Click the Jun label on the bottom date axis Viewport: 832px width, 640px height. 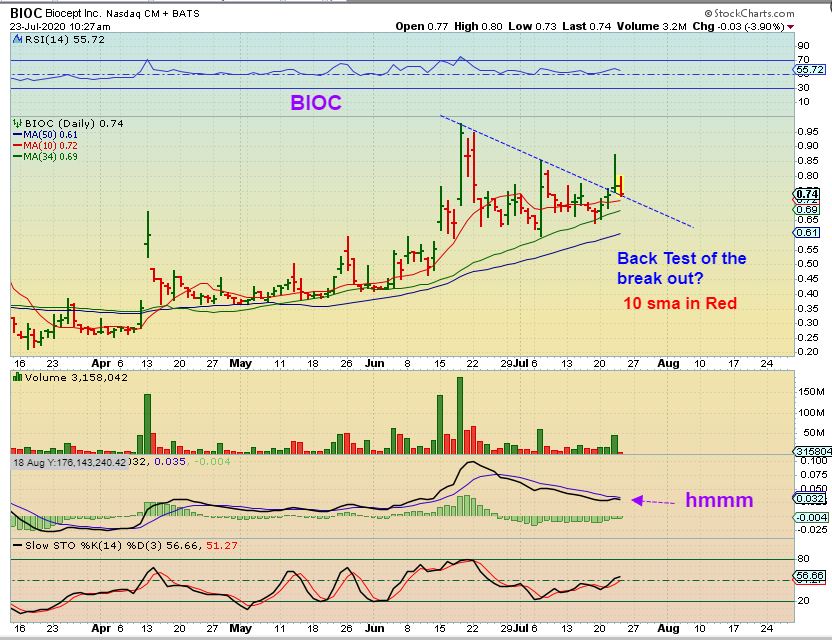point(375,628)
